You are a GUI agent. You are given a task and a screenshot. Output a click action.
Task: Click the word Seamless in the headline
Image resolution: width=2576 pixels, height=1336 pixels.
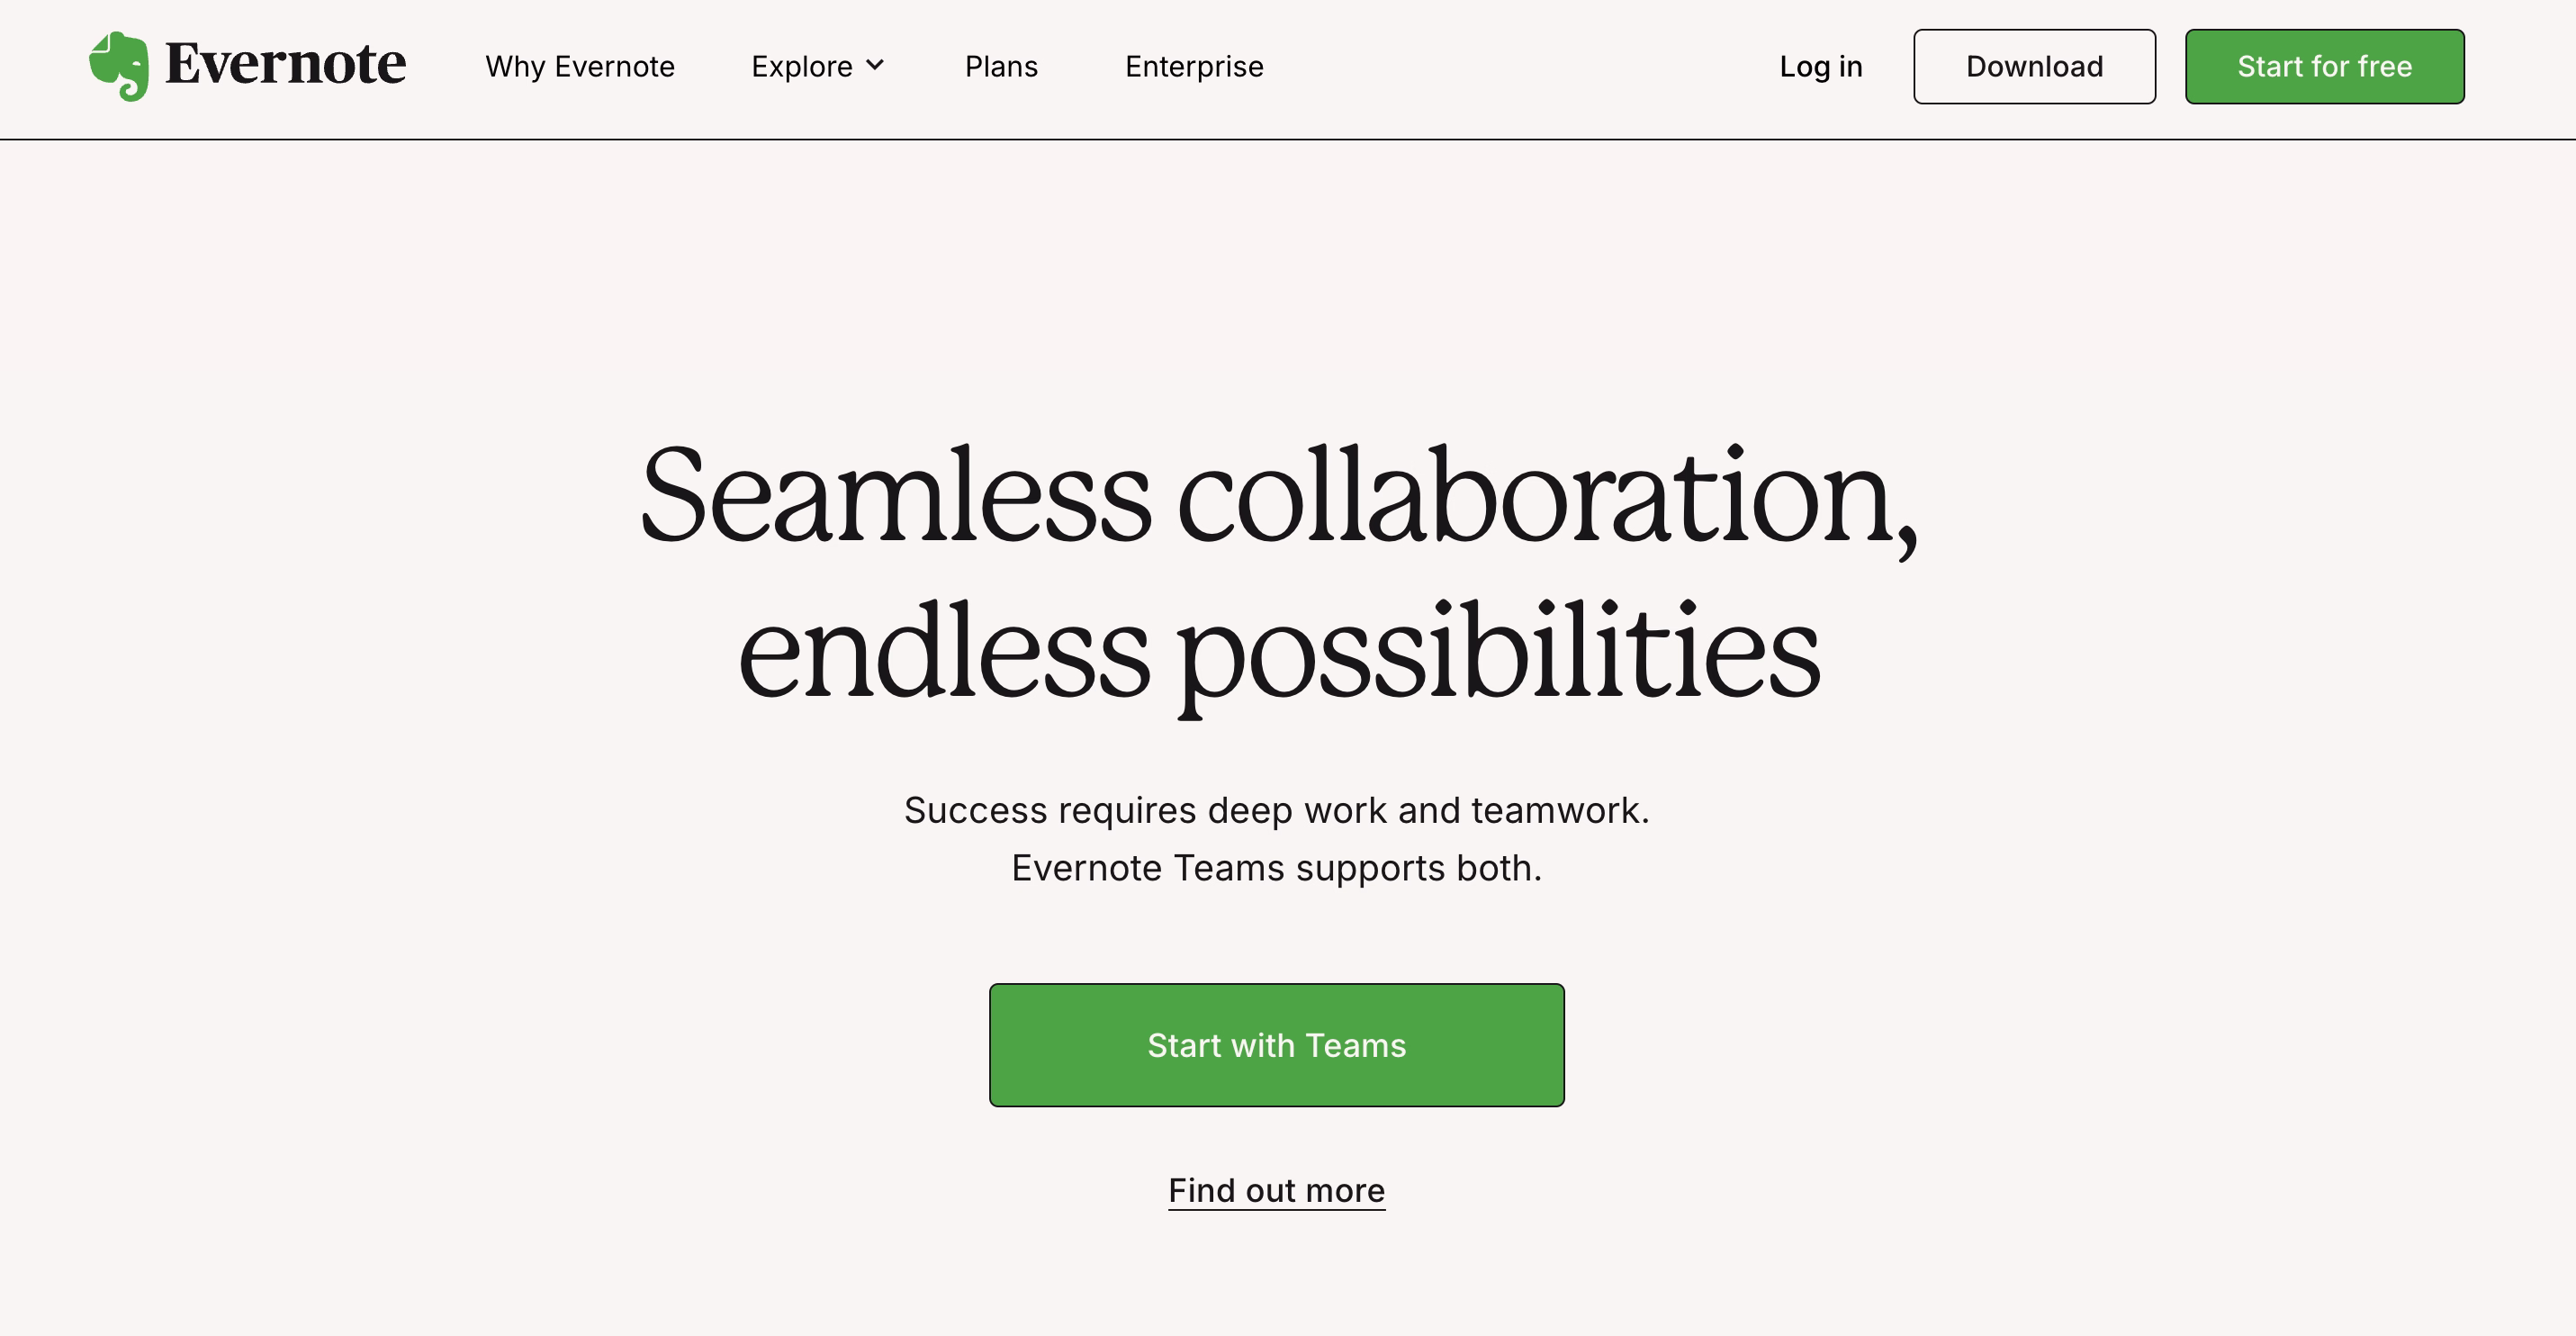(895, 496)
